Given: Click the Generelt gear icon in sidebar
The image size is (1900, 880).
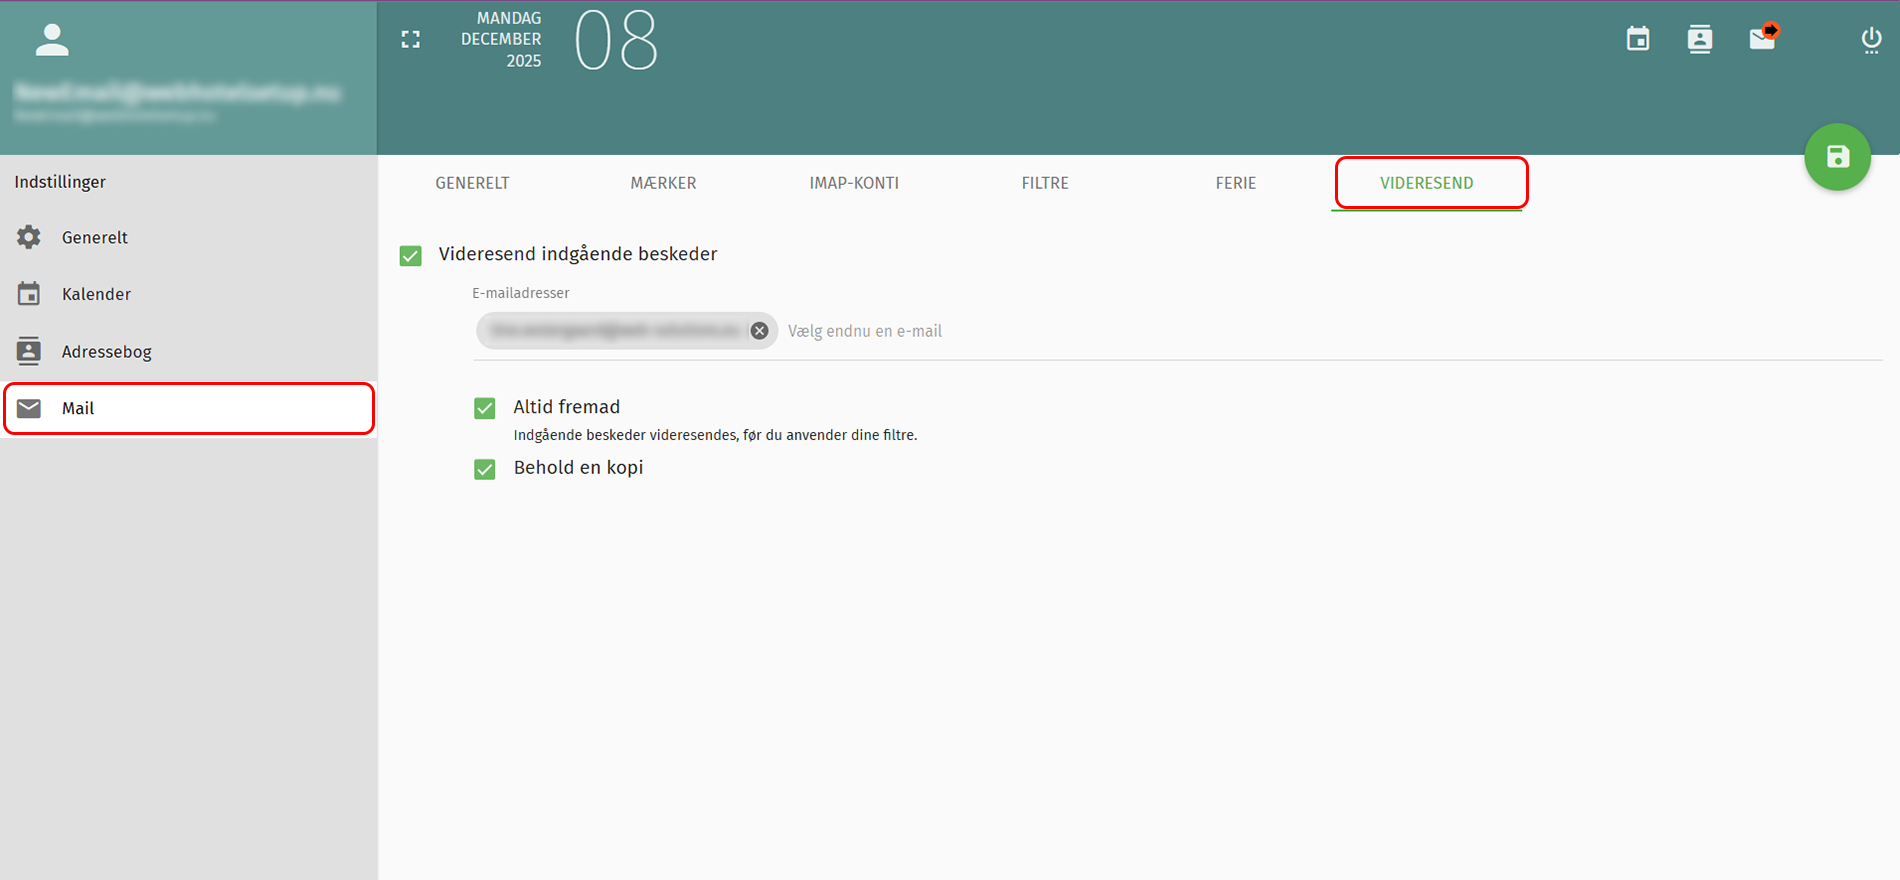Looking at the screenshot, I should (x=29, y=237).
